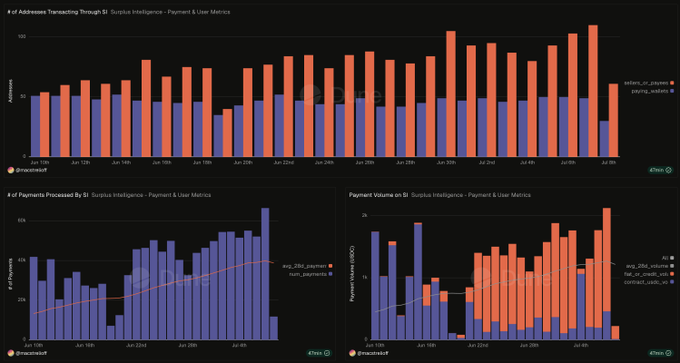
Task: Toggle the paying_wallets series in legend
Action: click(x=652, y=91)
